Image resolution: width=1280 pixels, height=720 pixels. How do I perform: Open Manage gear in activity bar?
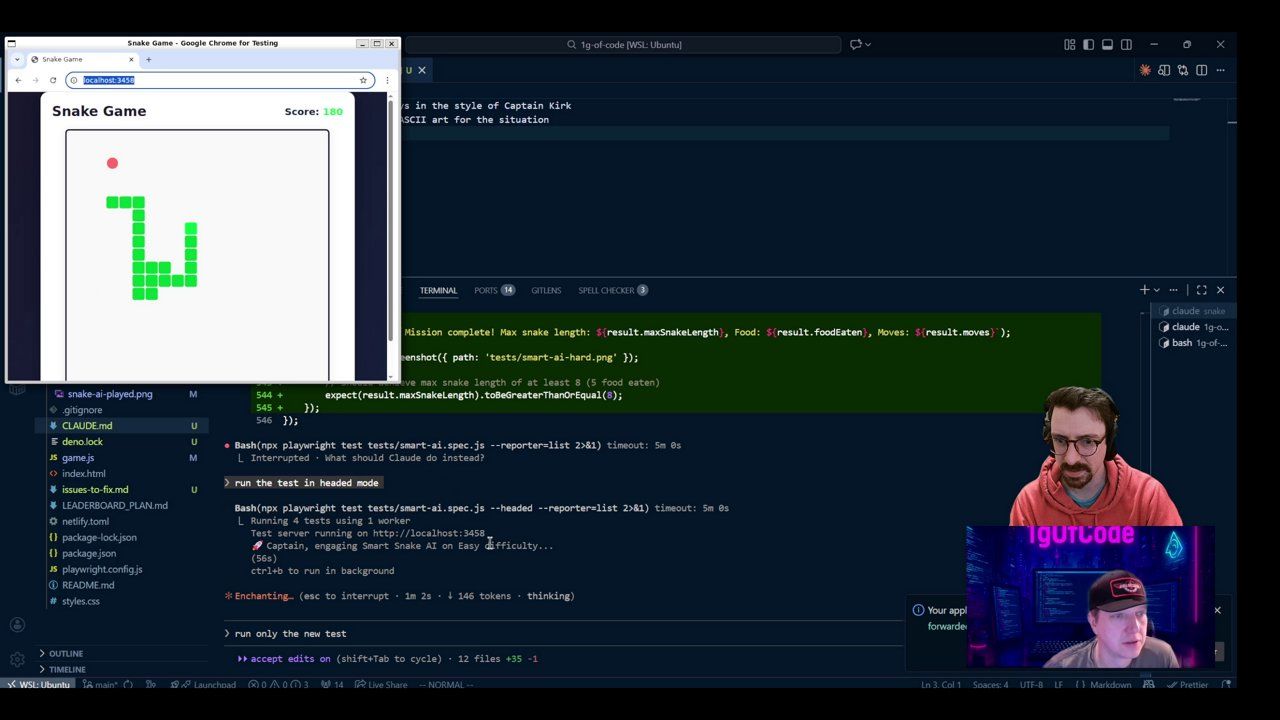coord(17,659)
